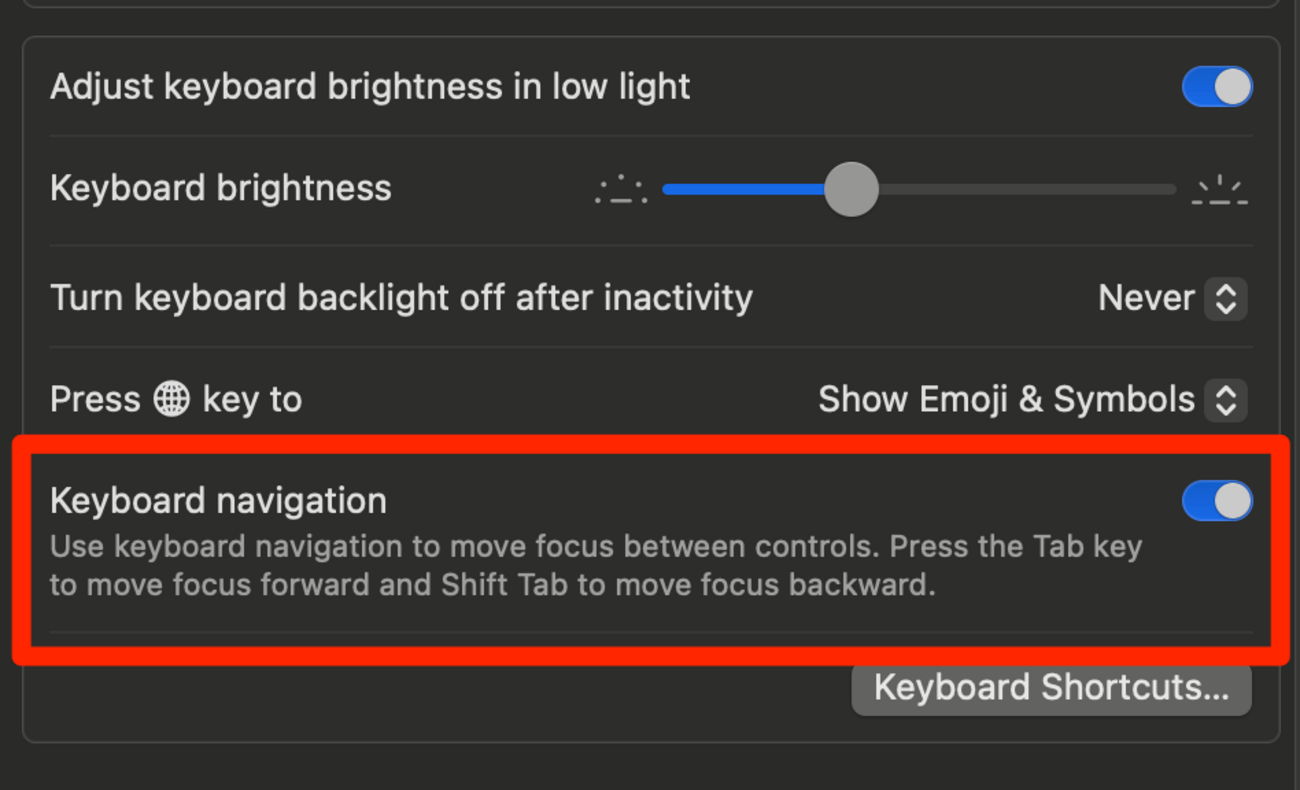Click the Keyboard navigation heading text

pos(218,501)
